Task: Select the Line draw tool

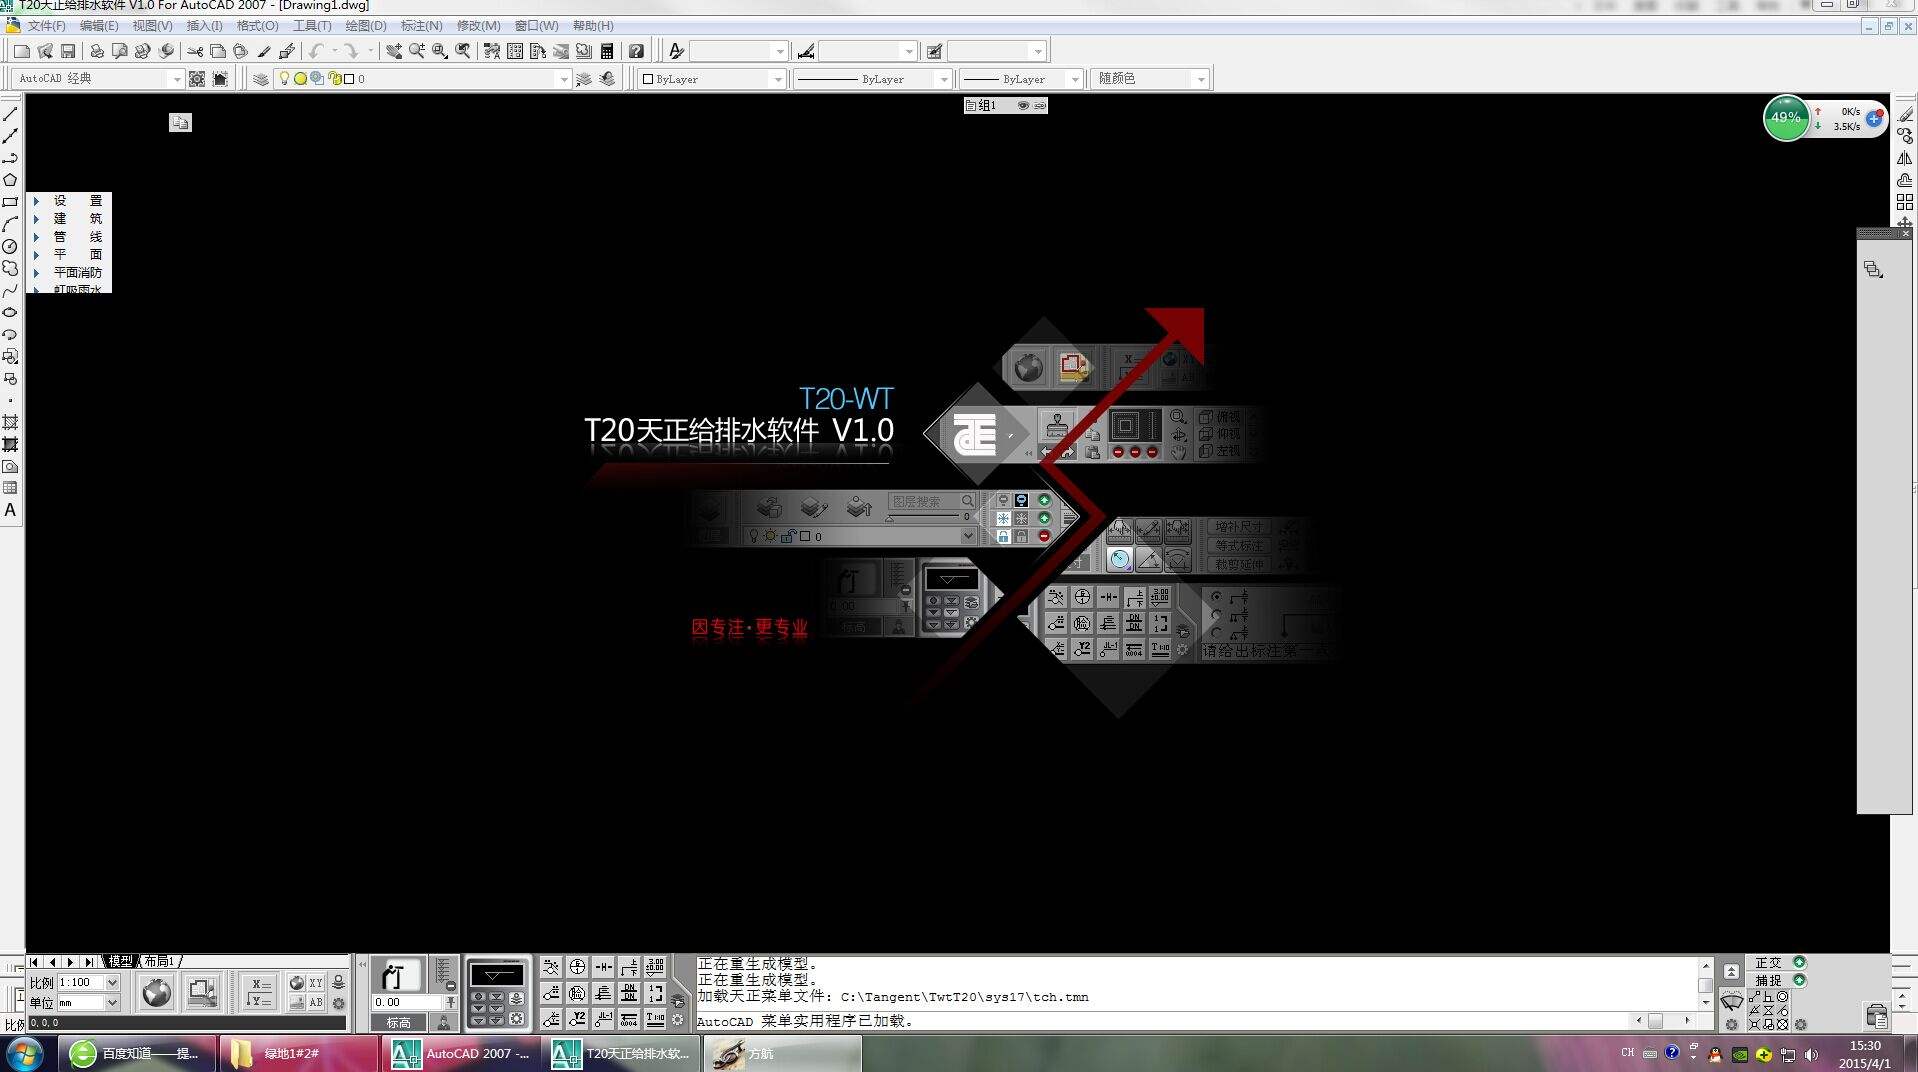Action: click(10, 114)
